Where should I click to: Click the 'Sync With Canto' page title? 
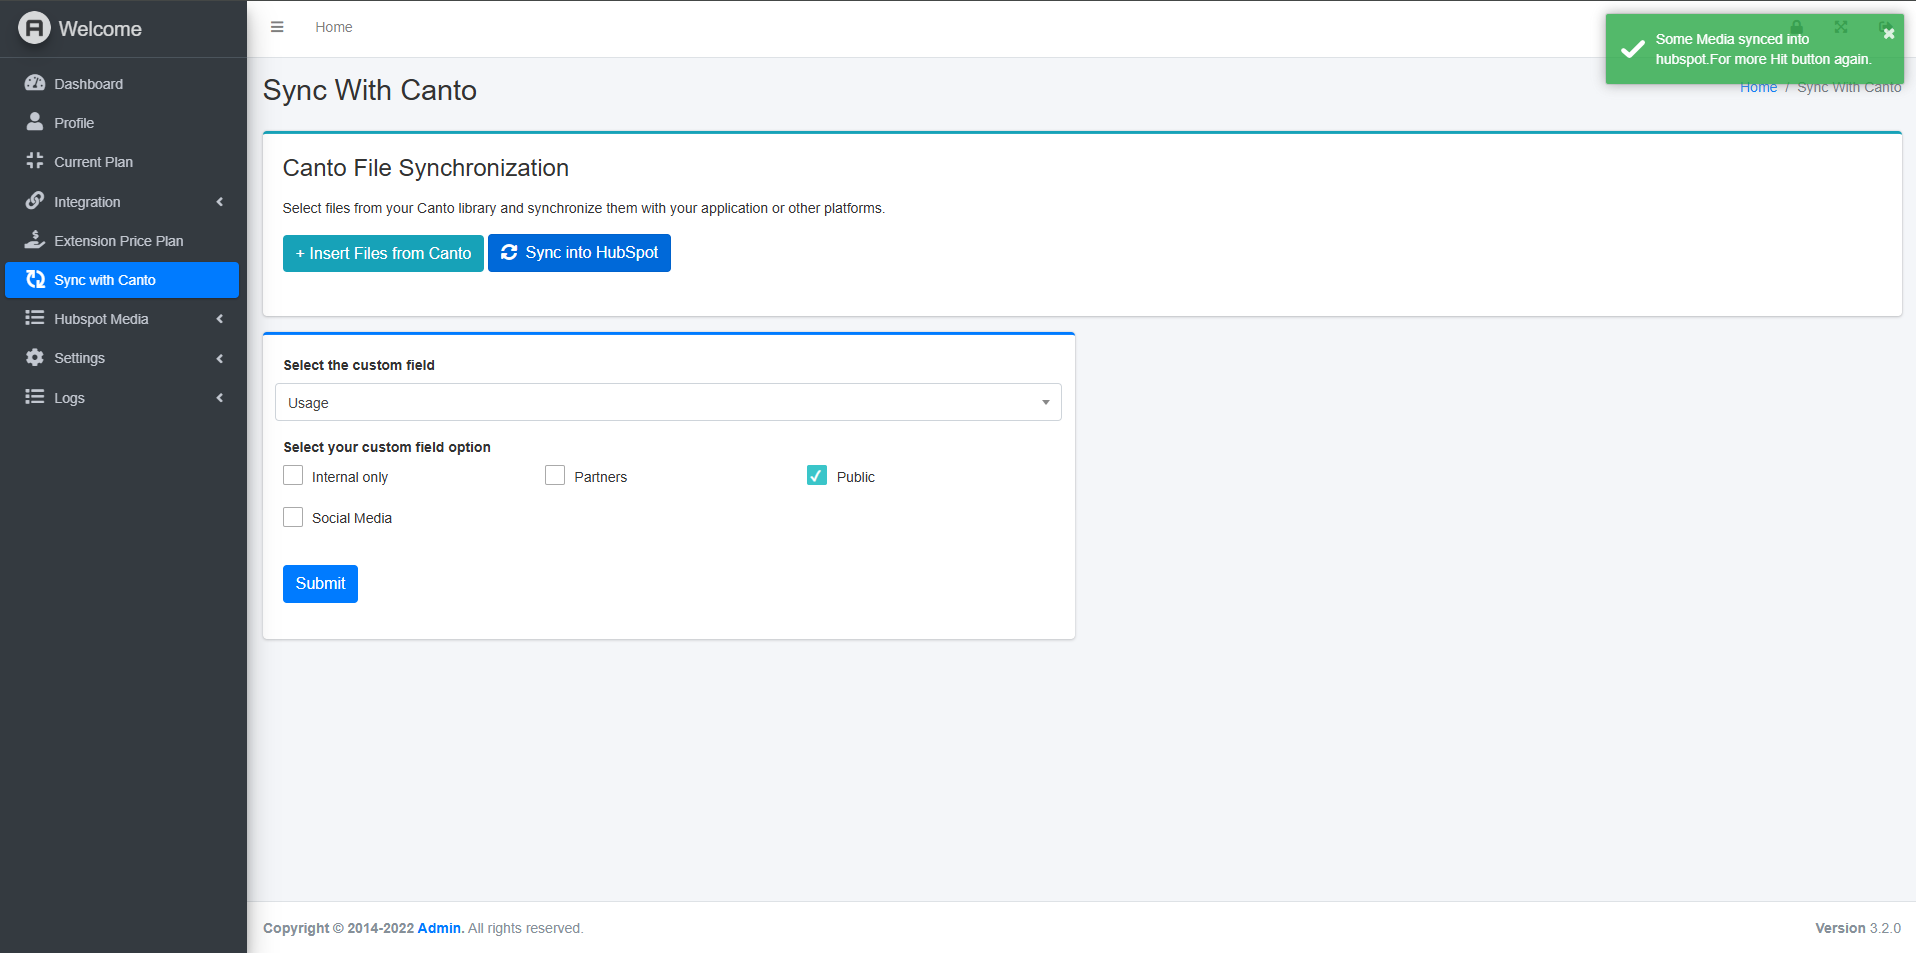click(x=370, y=90)
